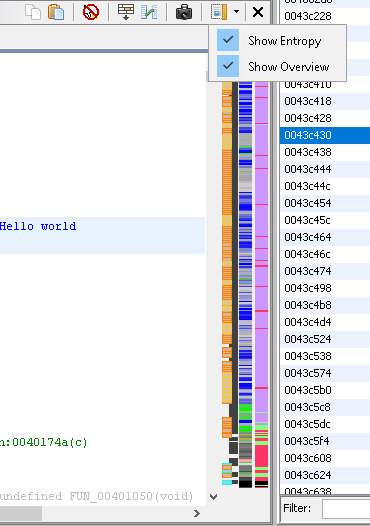Select address row 0043c474

click(325, 271)
